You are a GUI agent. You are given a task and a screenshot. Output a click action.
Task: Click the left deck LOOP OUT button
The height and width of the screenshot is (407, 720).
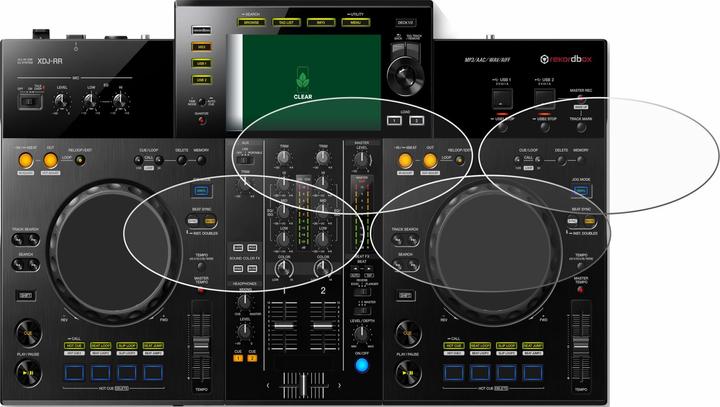[51, 160]
